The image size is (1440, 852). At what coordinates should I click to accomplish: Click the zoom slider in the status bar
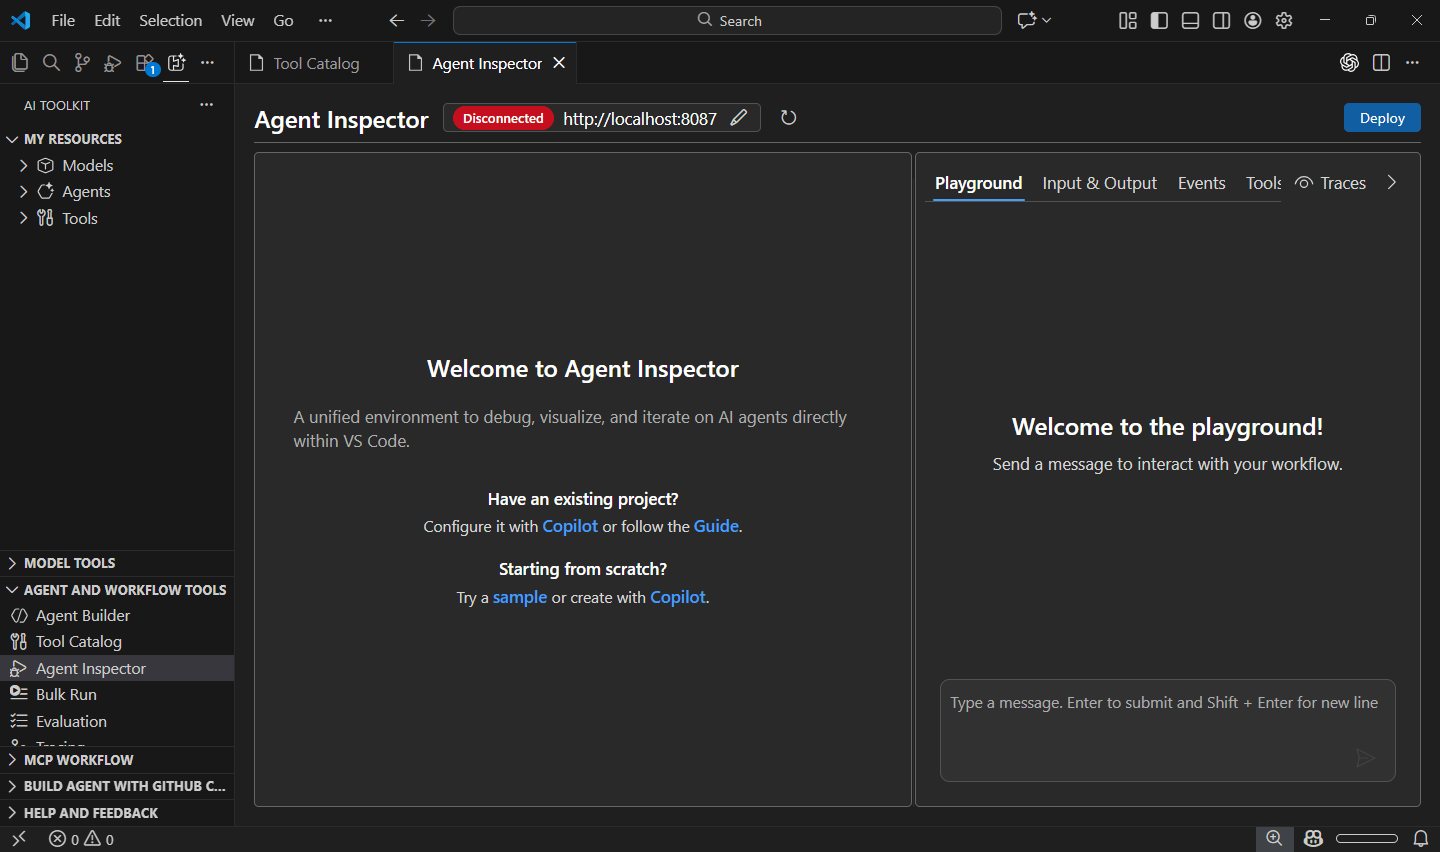click(x=1367, y=838)
